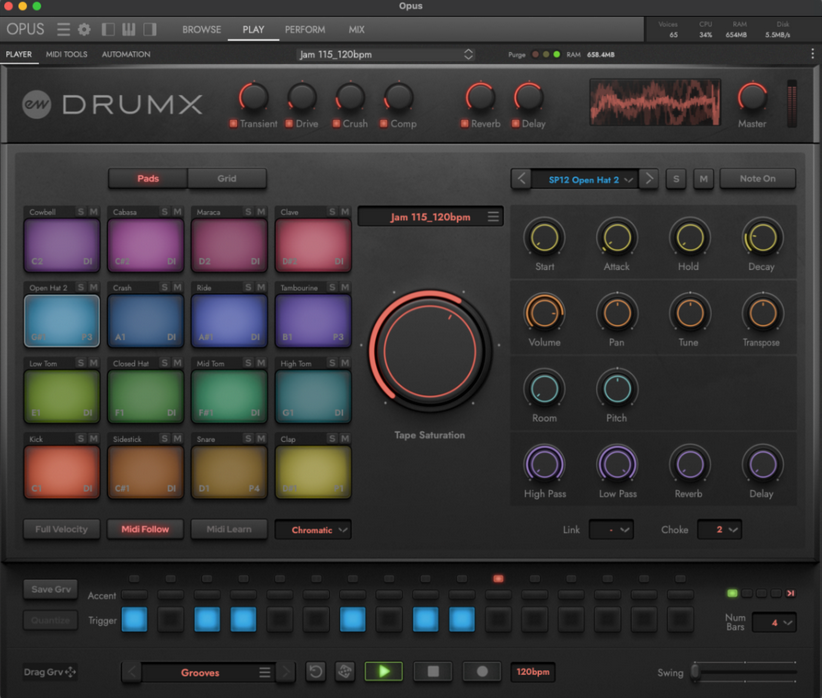Toggle the left sidebar panel icon
Image resolution: width=822 pixels, height=698 pixels.
[x=108, y=29]
